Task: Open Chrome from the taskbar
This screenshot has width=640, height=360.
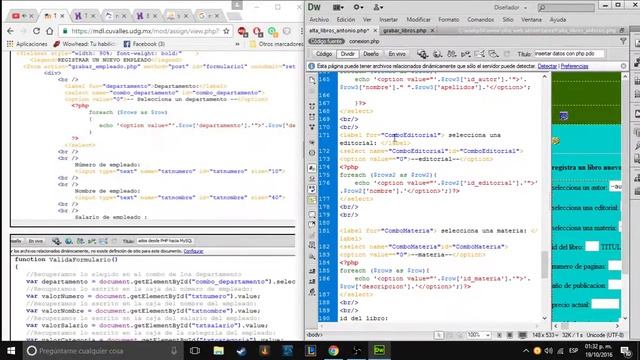Action: [333, 351]
